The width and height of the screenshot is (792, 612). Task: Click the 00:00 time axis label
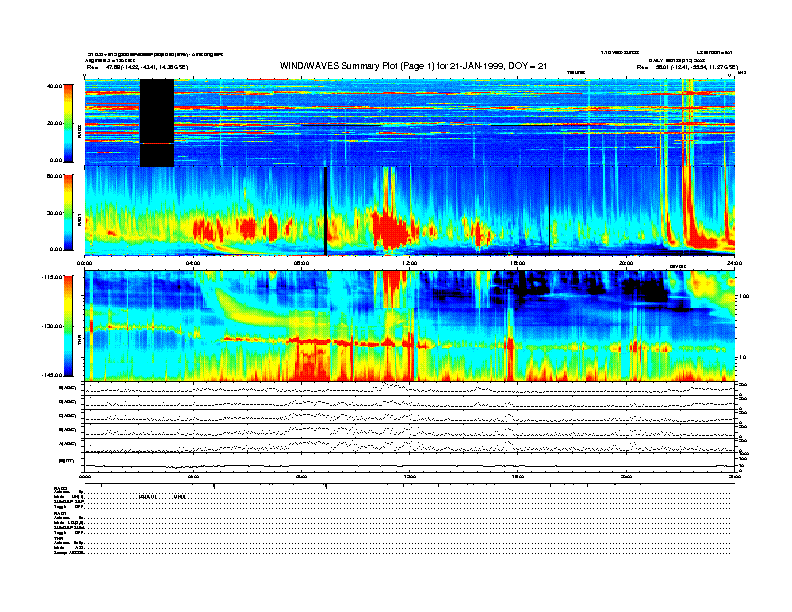tap(85, 263)
